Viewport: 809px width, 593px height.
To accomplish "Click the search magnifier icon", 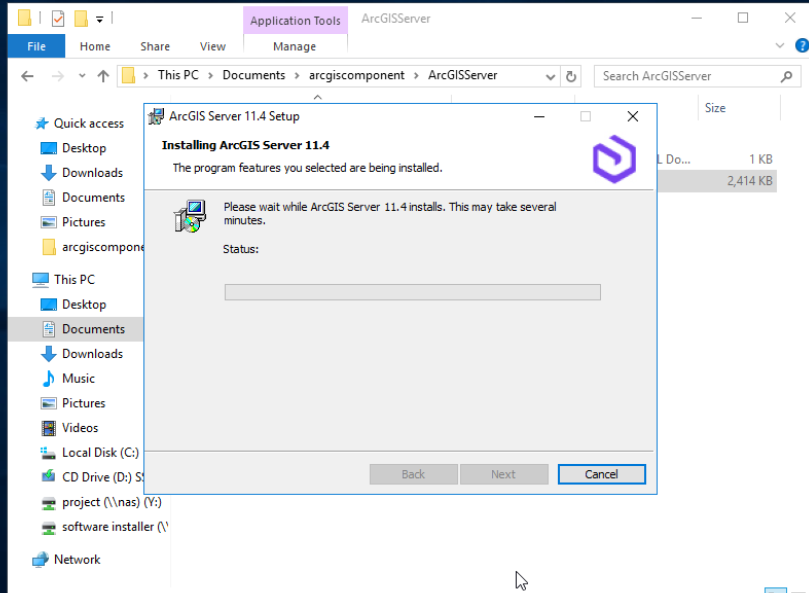I will [x=786, y=76].
